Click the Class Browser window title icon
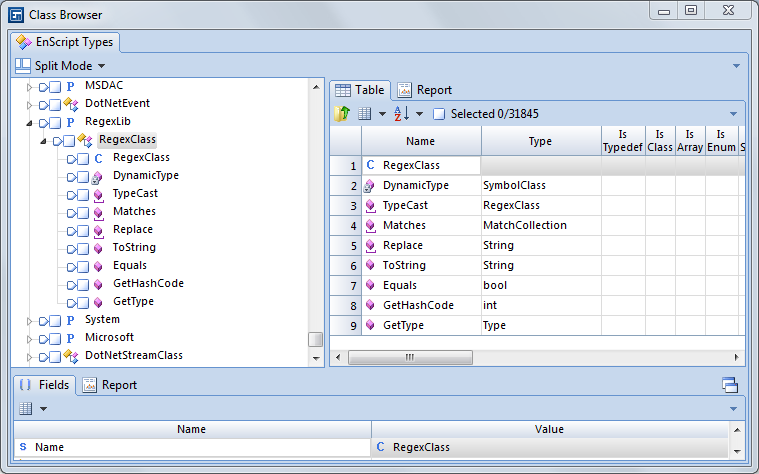759x474 pixels. coord(16,15)
